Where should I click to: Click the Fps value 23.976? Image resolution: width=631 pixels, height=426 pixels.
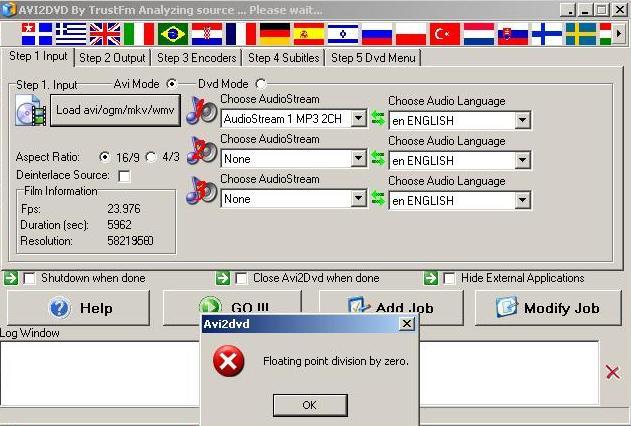click(x=124, y=209)
